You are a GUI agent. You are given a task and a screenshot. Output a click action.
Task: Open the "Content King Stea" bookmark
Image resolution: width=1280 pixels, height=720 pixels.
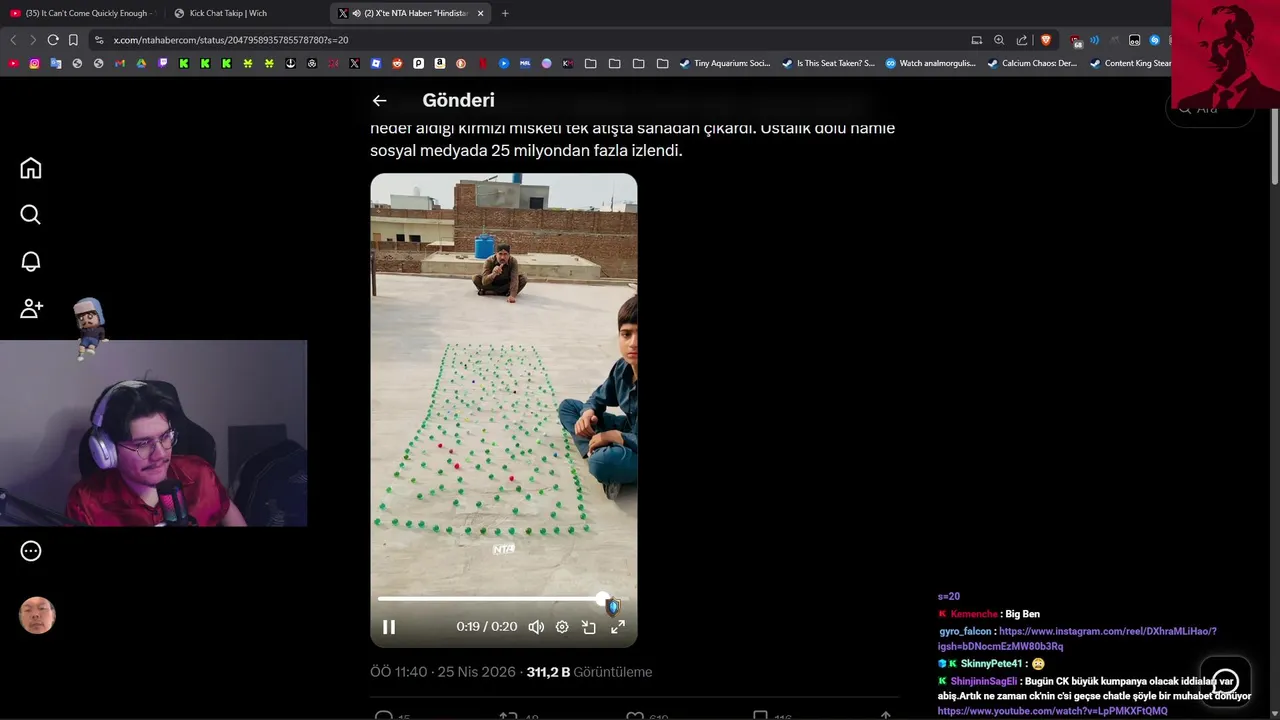pos(1130,63)
